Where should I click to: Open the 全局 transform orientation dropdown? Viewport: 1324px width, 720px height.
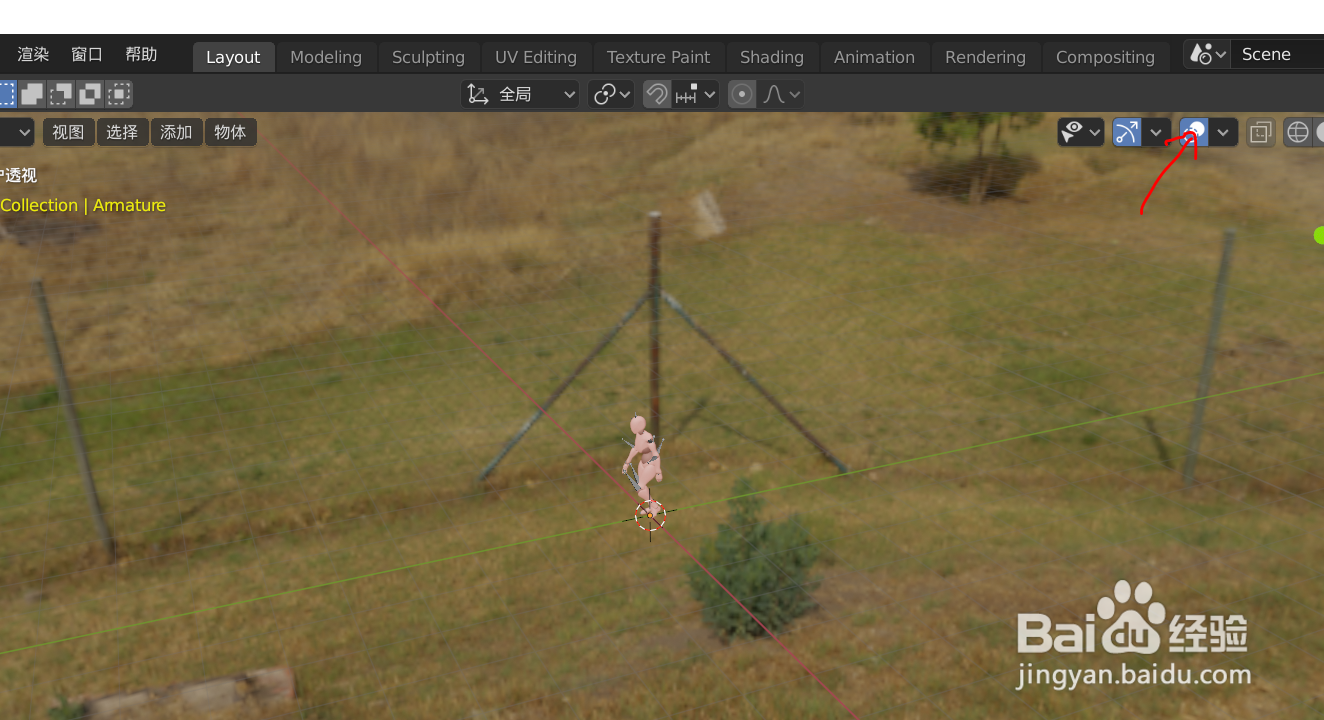click(x=520, y=94)
